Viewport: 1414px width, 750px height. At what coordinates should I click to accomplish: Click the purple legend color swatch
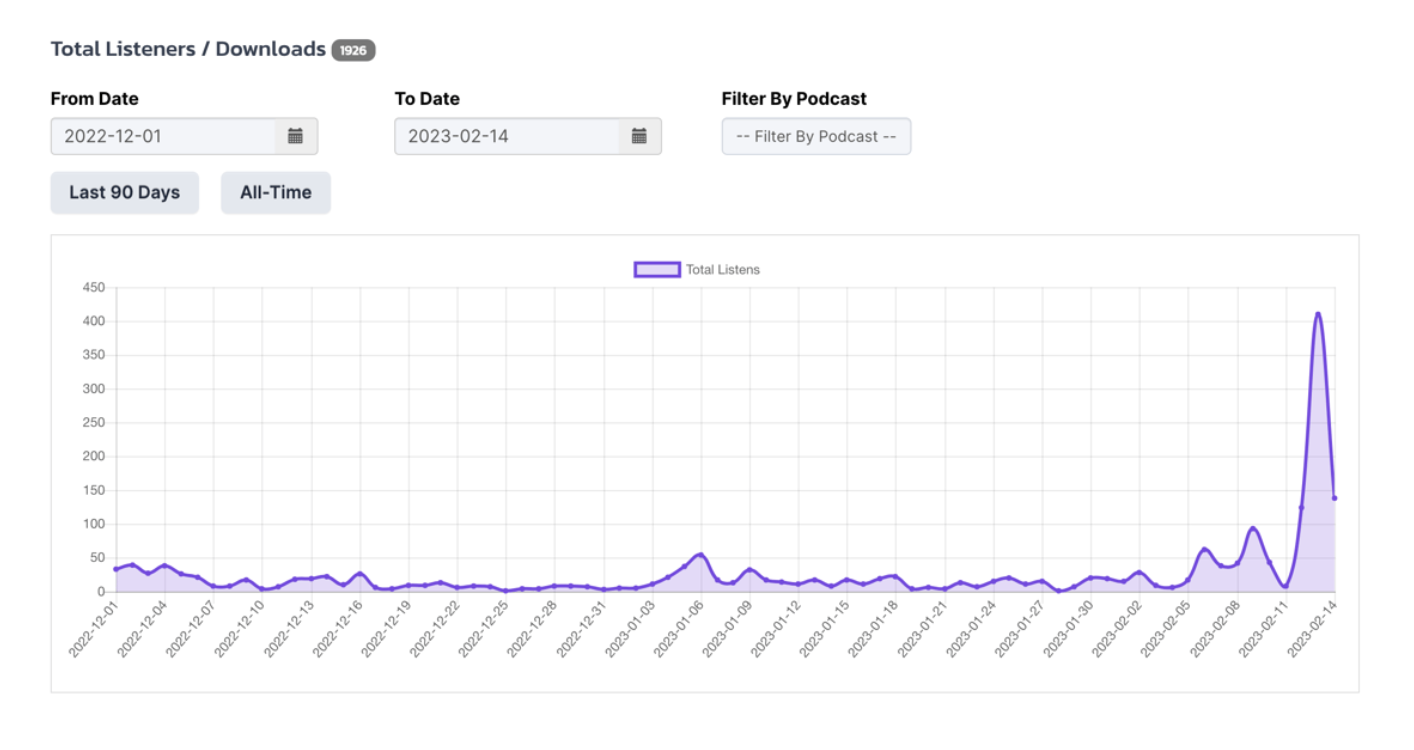click(655, 268)
